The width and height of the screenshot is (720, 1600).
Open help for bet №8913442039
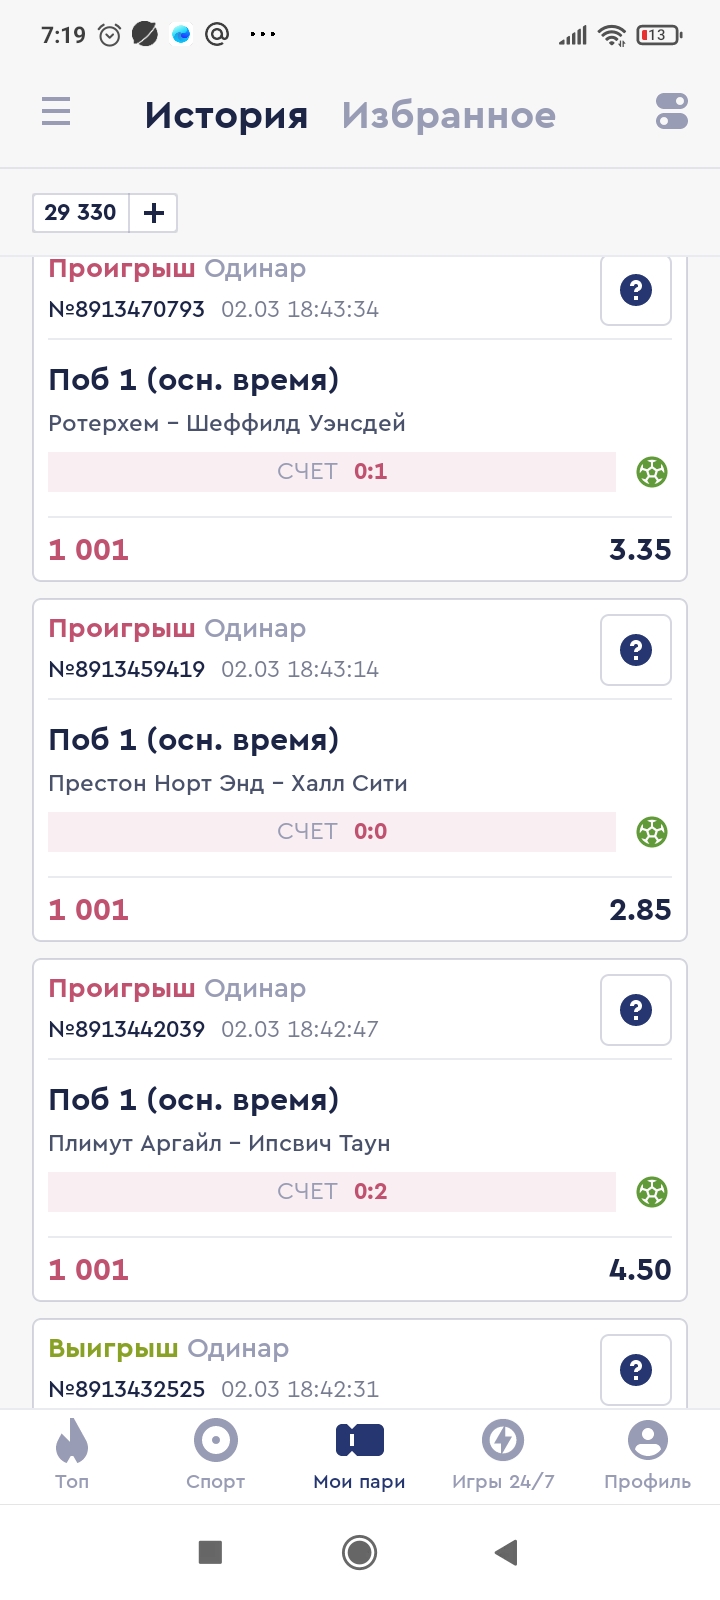(635, 1010)
